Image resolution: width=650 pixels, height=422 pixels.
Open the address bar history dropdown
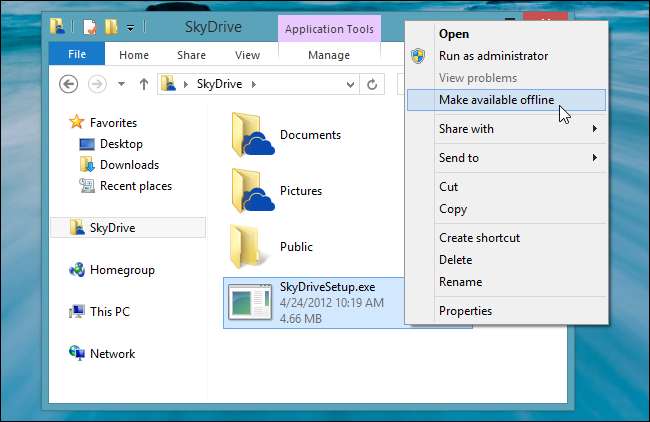pos(350,84)
